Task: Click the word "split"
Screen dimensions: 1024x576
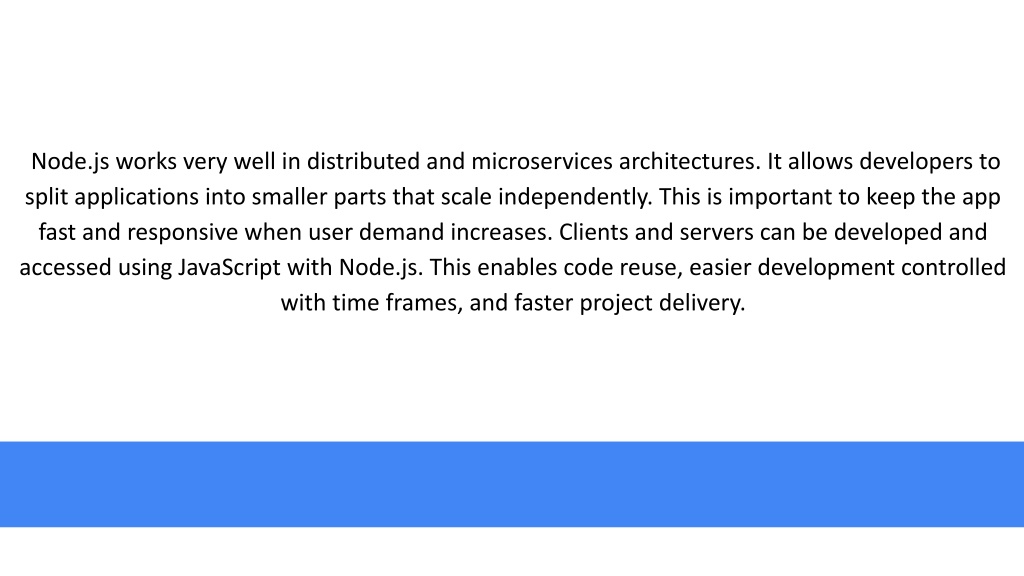Action: pyautogui.click(x=46, y=197)
